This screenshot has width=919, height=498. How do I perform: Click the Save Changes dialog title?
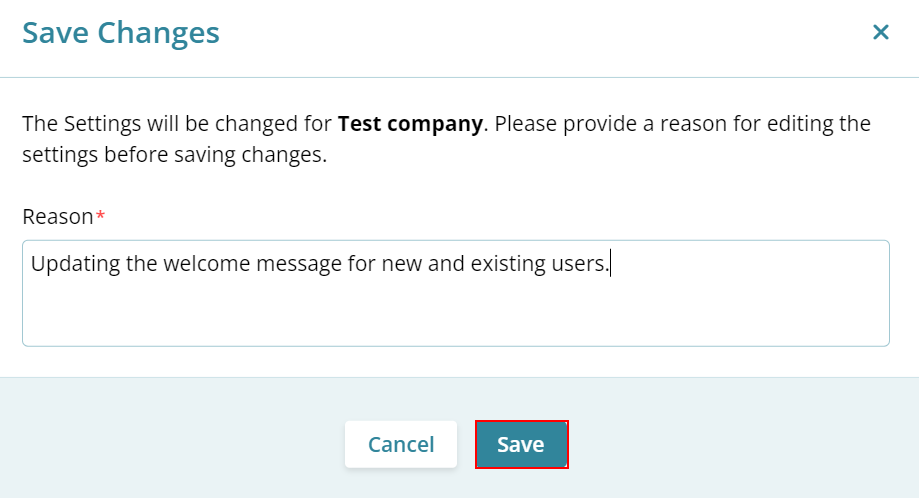(x=121, y=33)
